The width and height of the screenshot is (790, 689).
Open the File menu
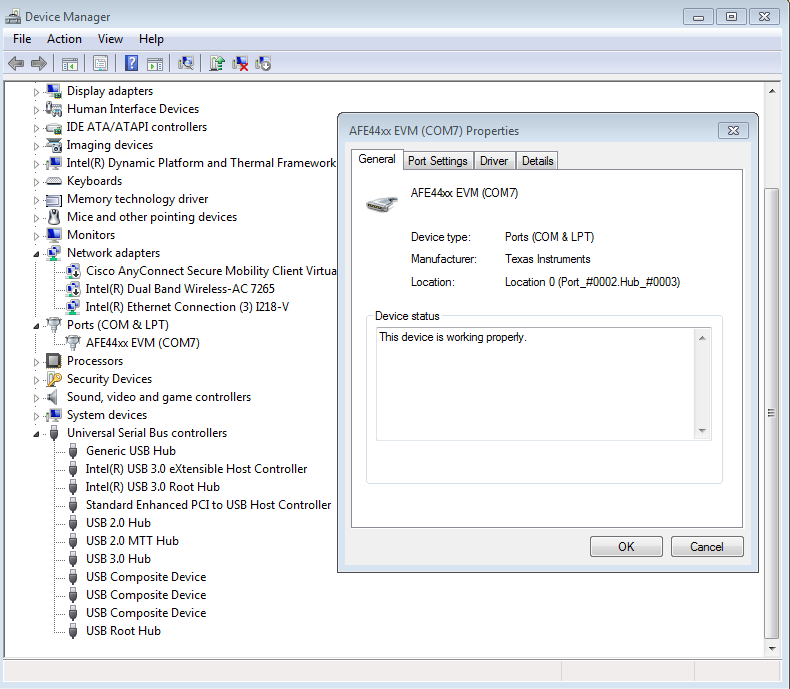pos(22,39)
